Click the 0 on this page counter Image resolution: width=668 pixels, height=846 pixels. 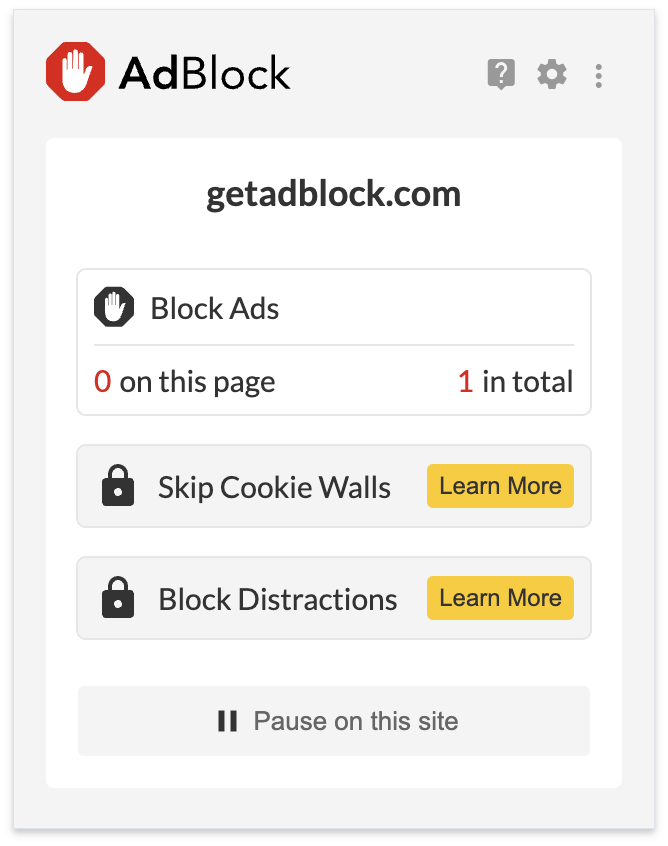pyautogui.click(x=103, y=381)
